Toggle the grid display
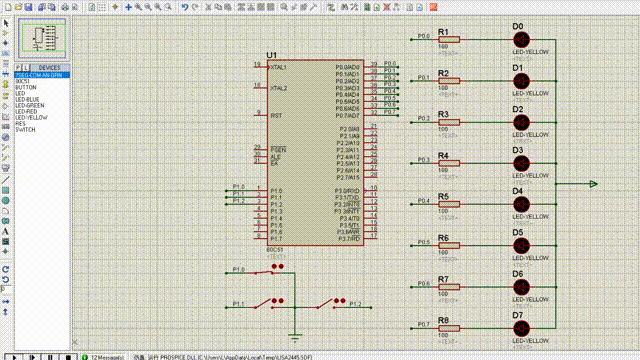The image size is (640, 360). coord(102,7)
